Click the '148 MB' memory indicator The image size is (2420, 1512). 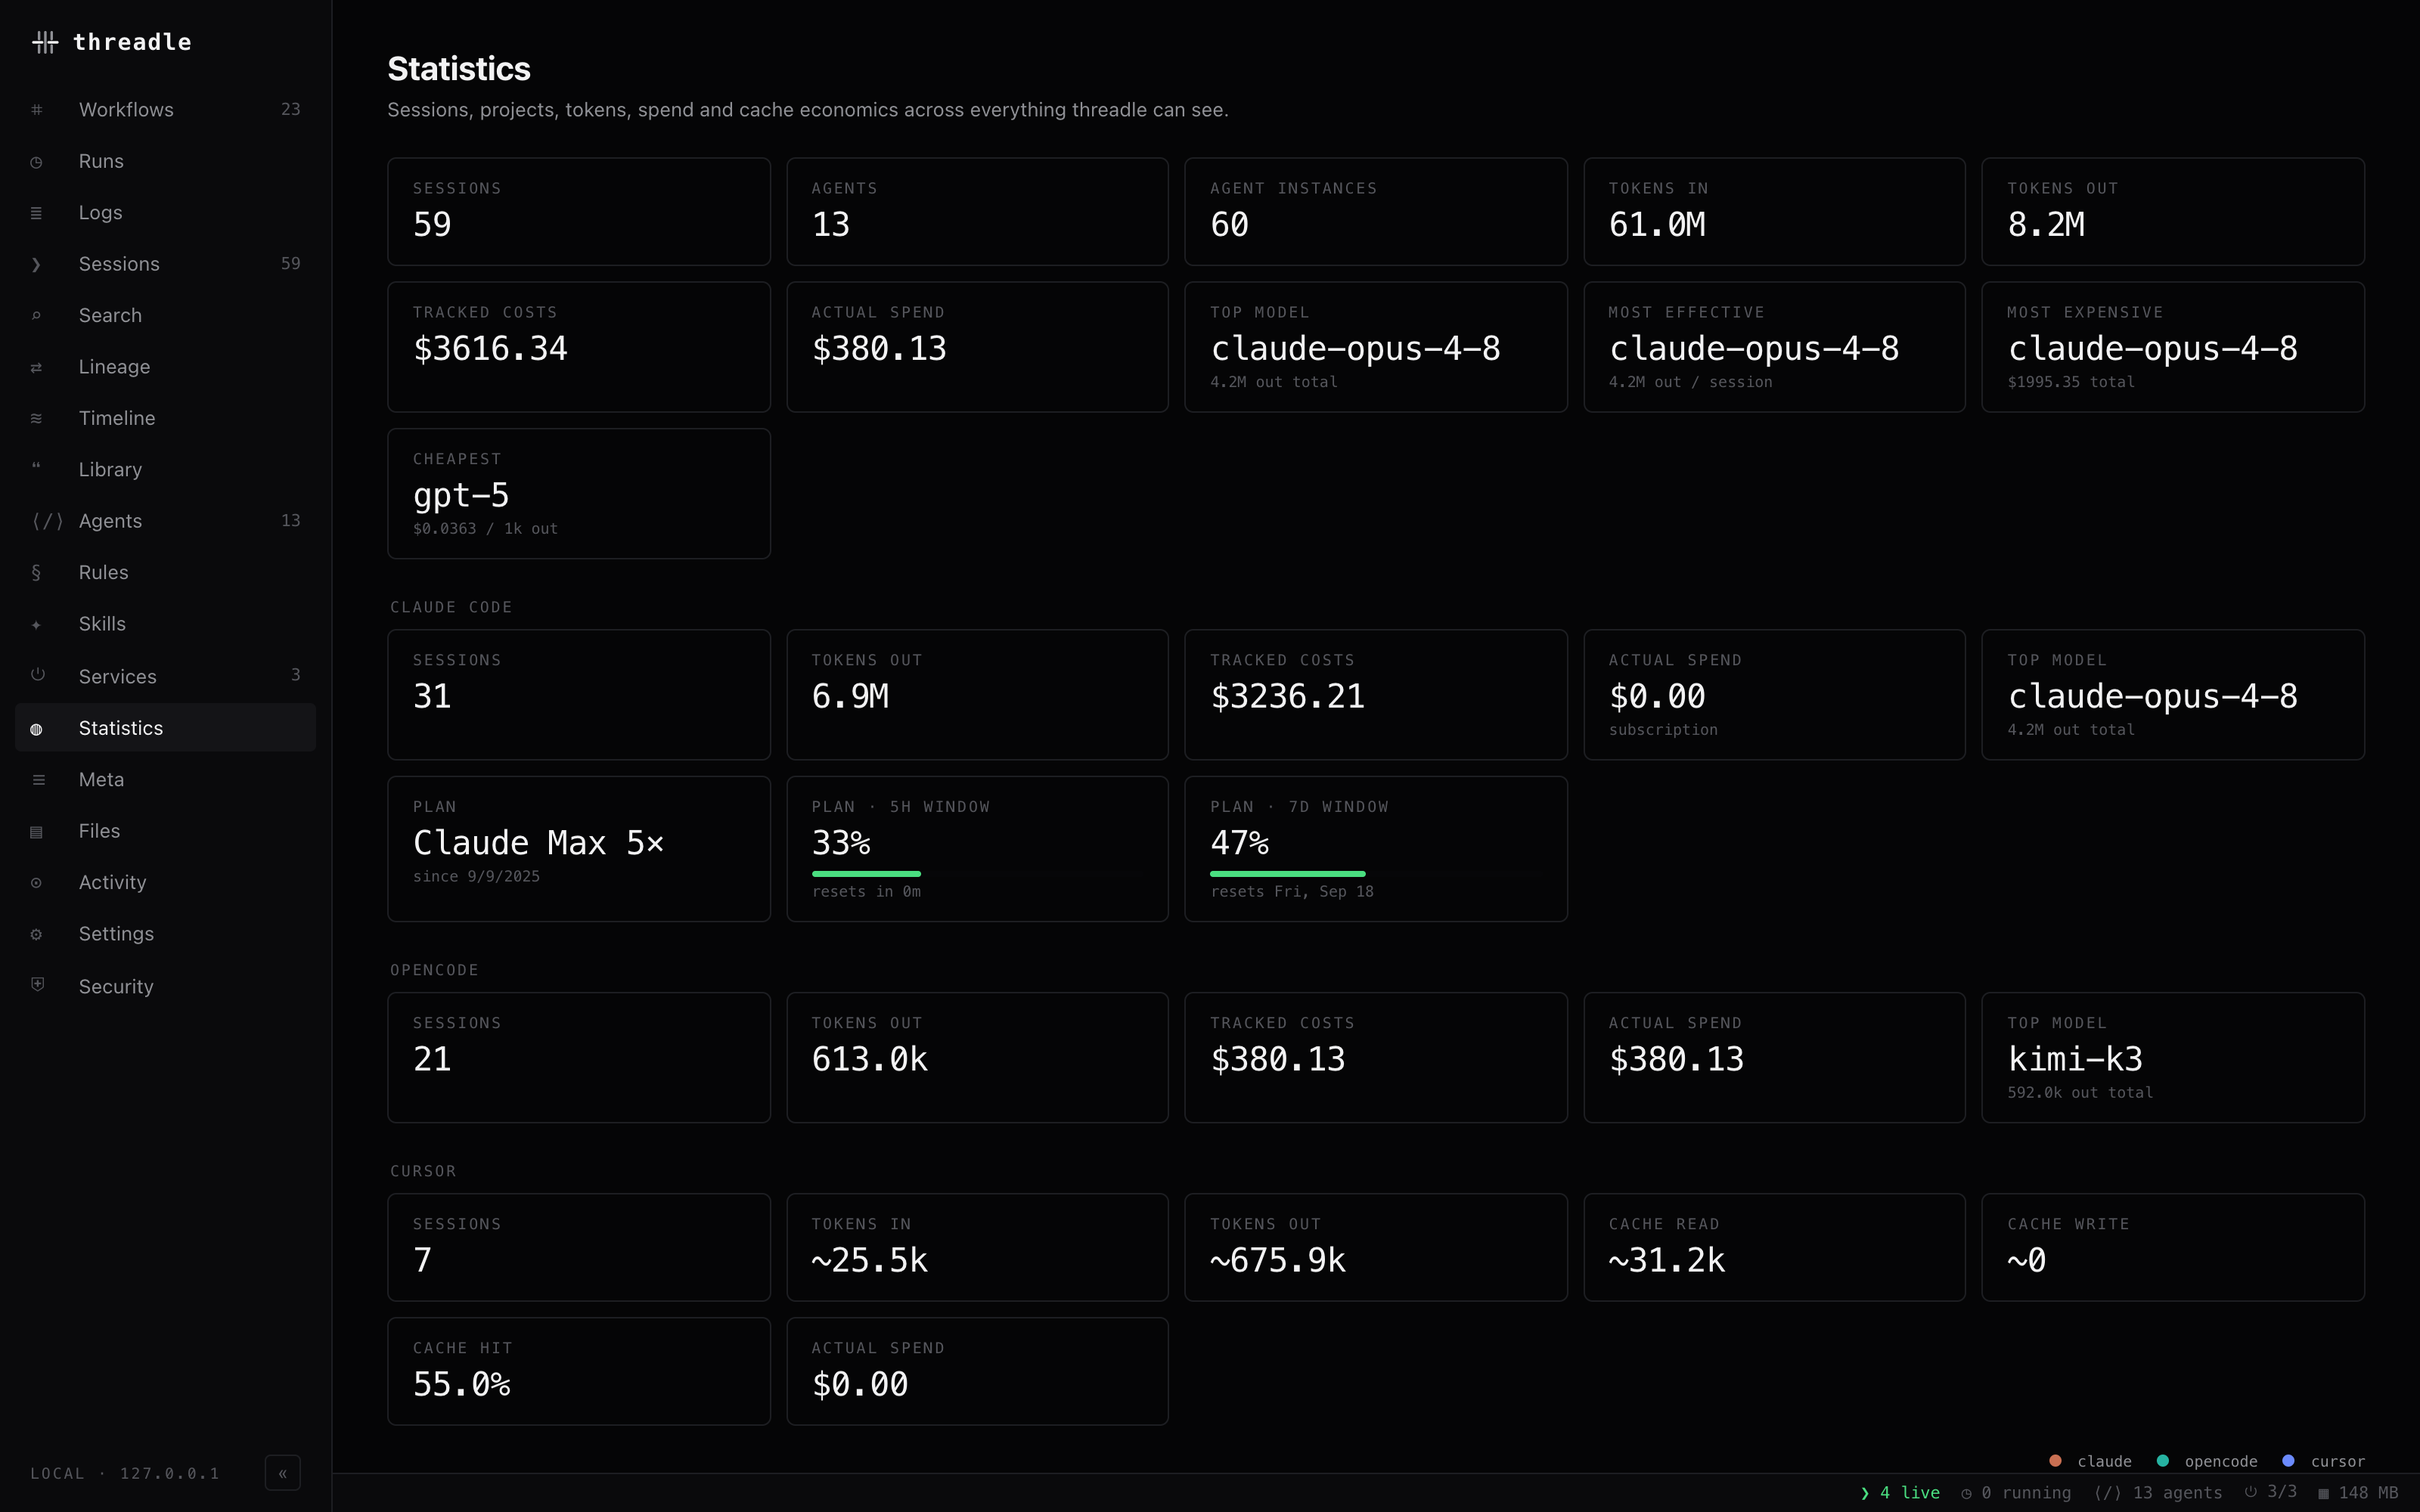tap(2358, 1493)
